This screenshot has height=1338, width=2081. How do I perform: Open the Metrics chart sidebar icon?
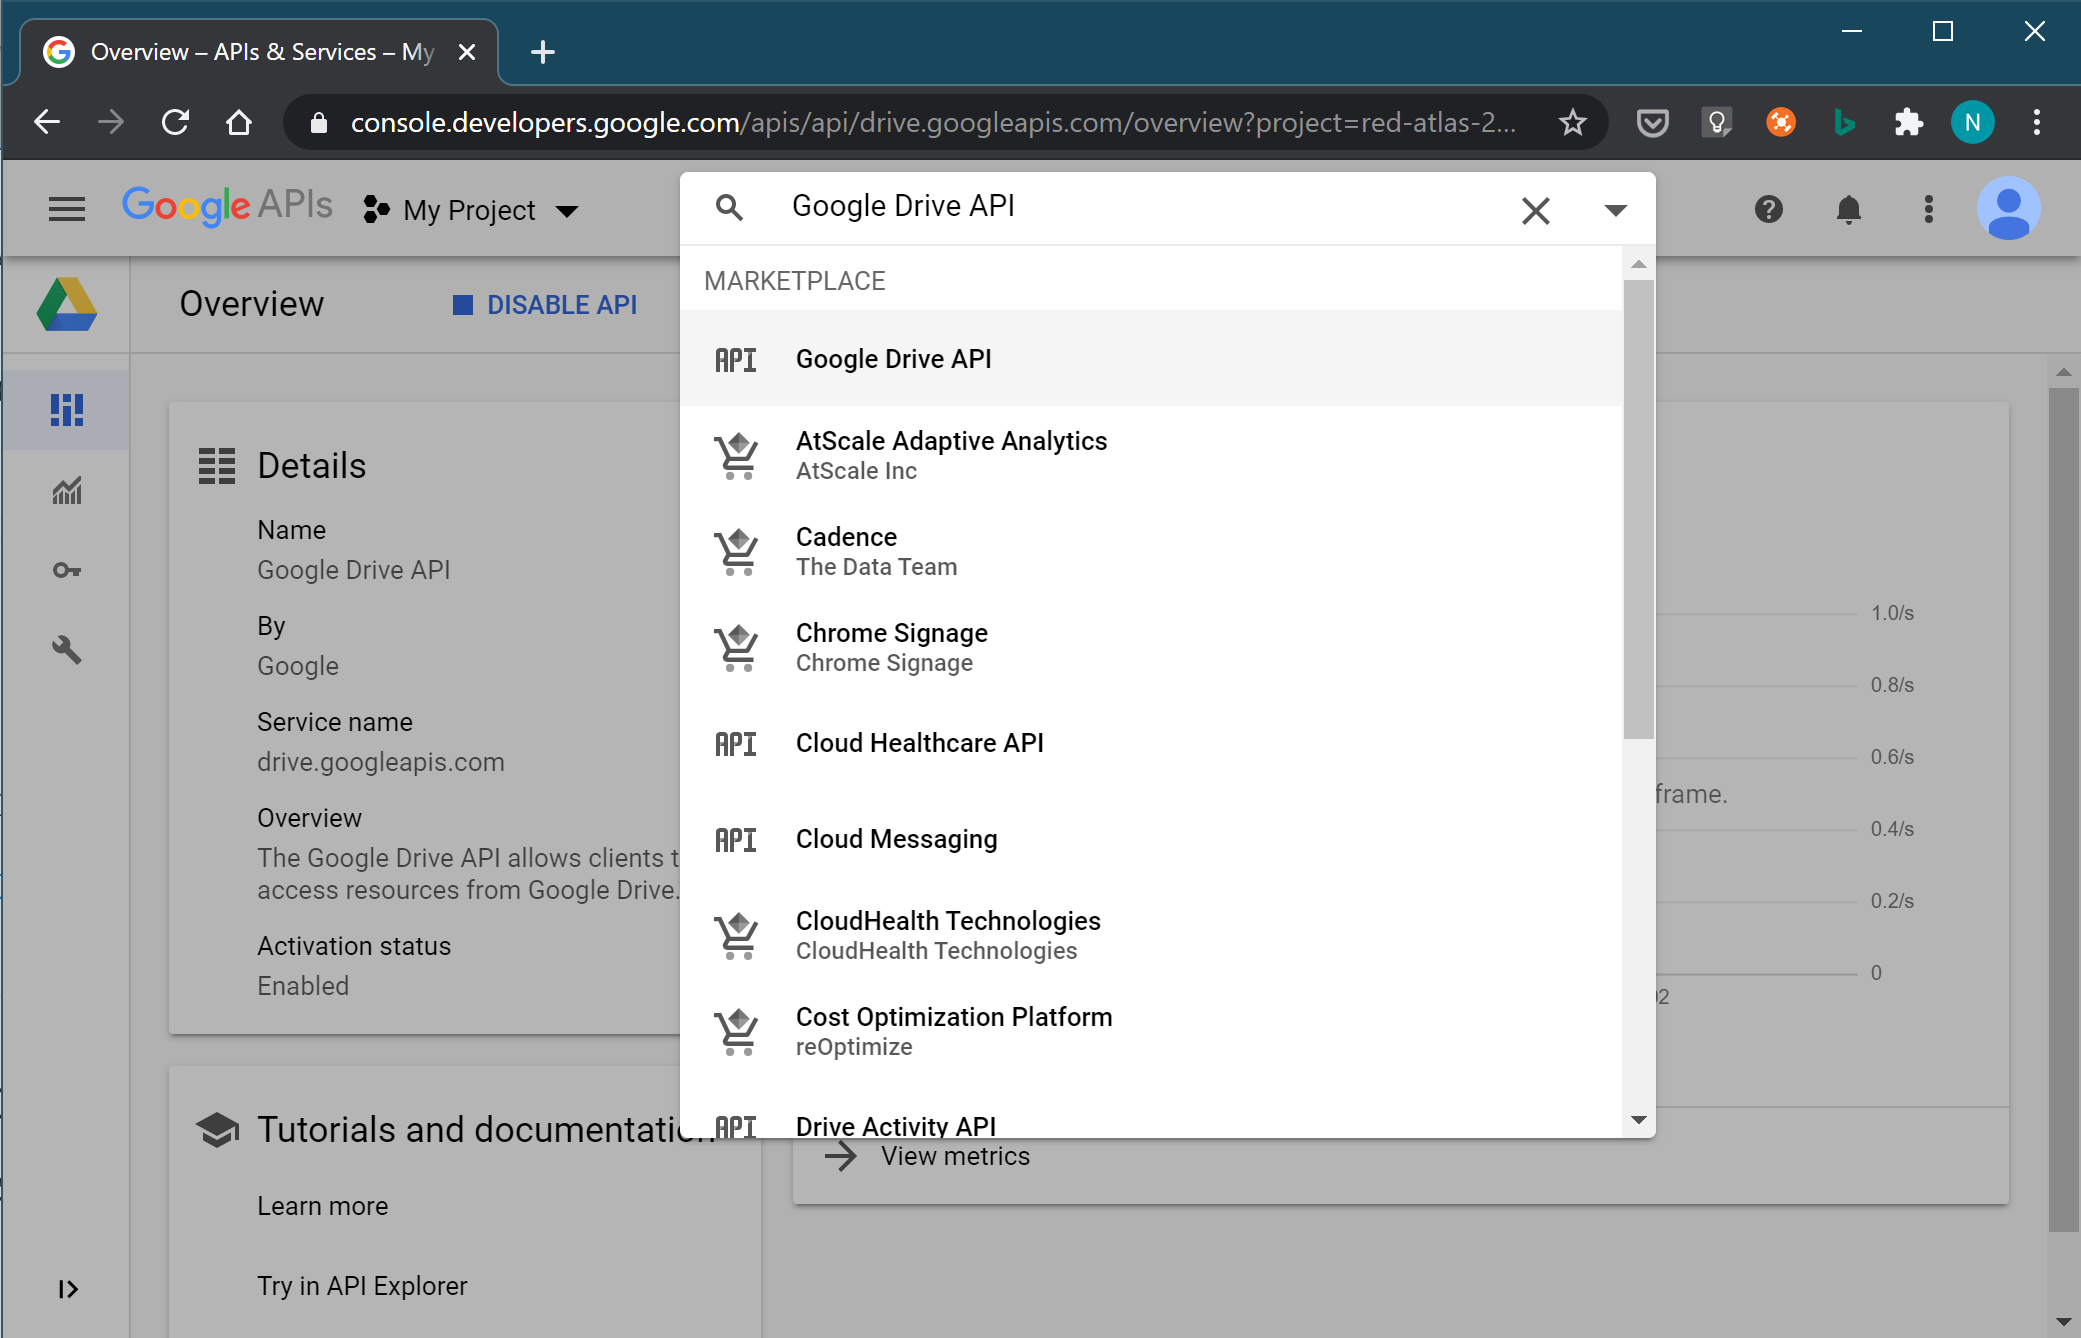coord(67,490)
